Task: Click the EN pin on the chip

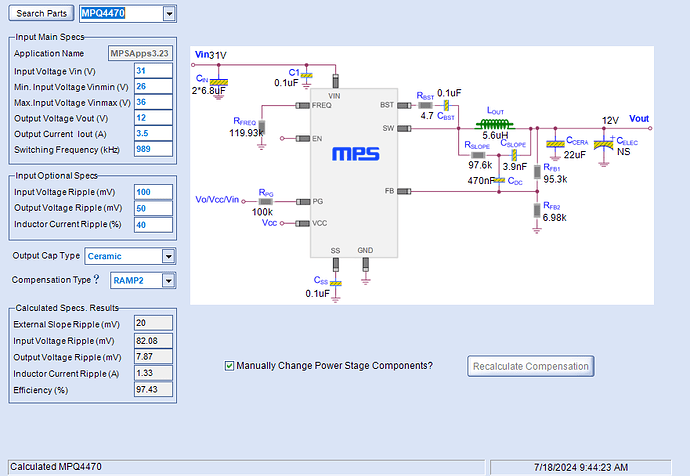Action: click(303, 139)
